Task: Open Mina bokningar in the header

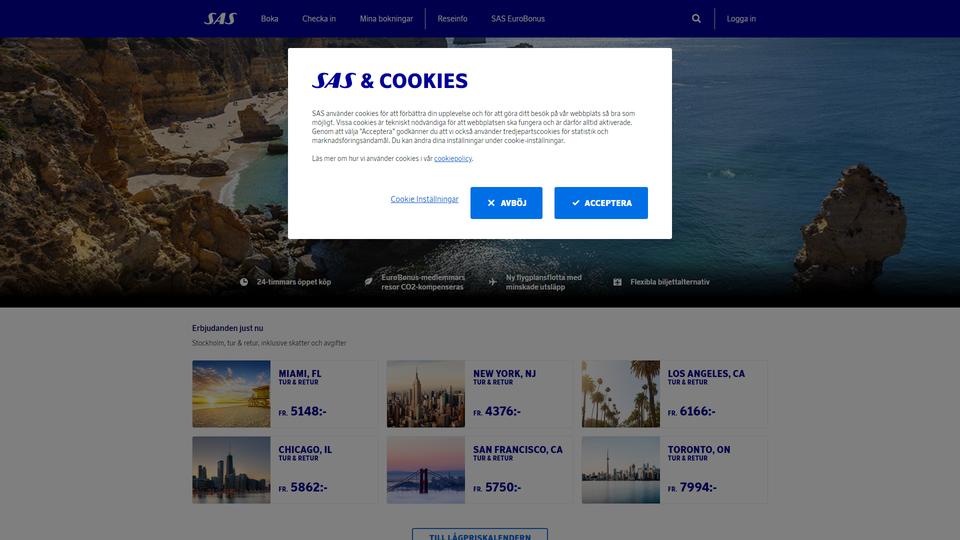Action: (x=386, y=19)
